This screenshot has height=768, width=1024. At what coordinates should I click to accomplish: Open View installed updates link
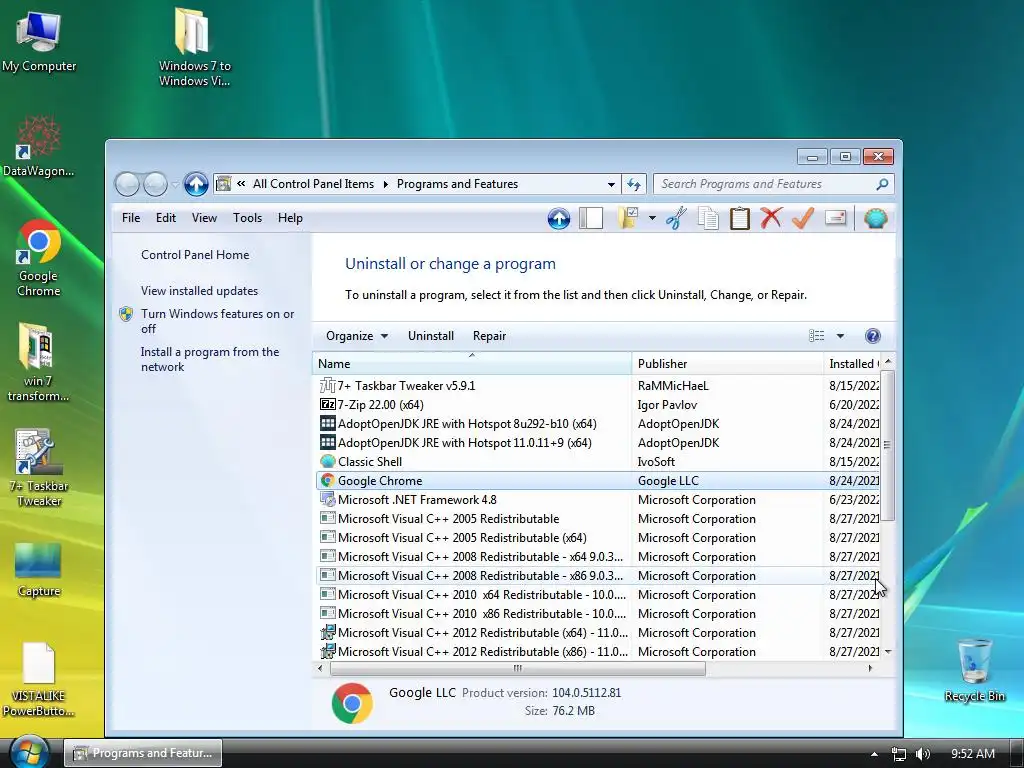pyautogui.click(x=199, y=291)
